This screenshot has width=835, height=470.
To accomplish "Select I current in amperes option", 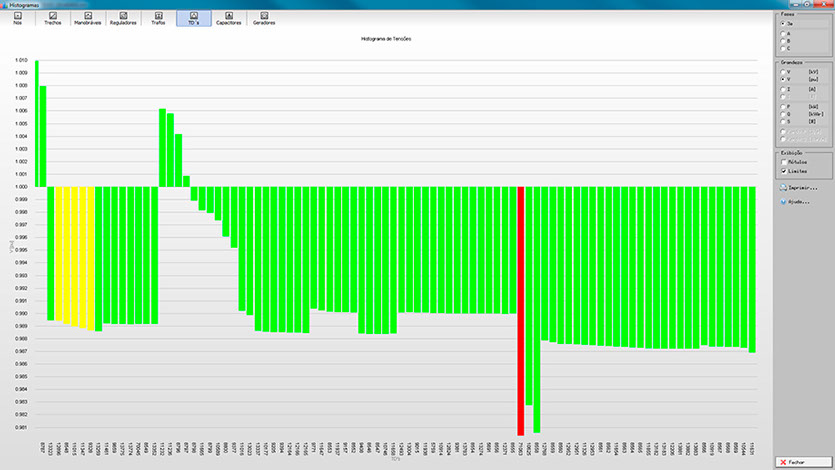I will 783,89.
